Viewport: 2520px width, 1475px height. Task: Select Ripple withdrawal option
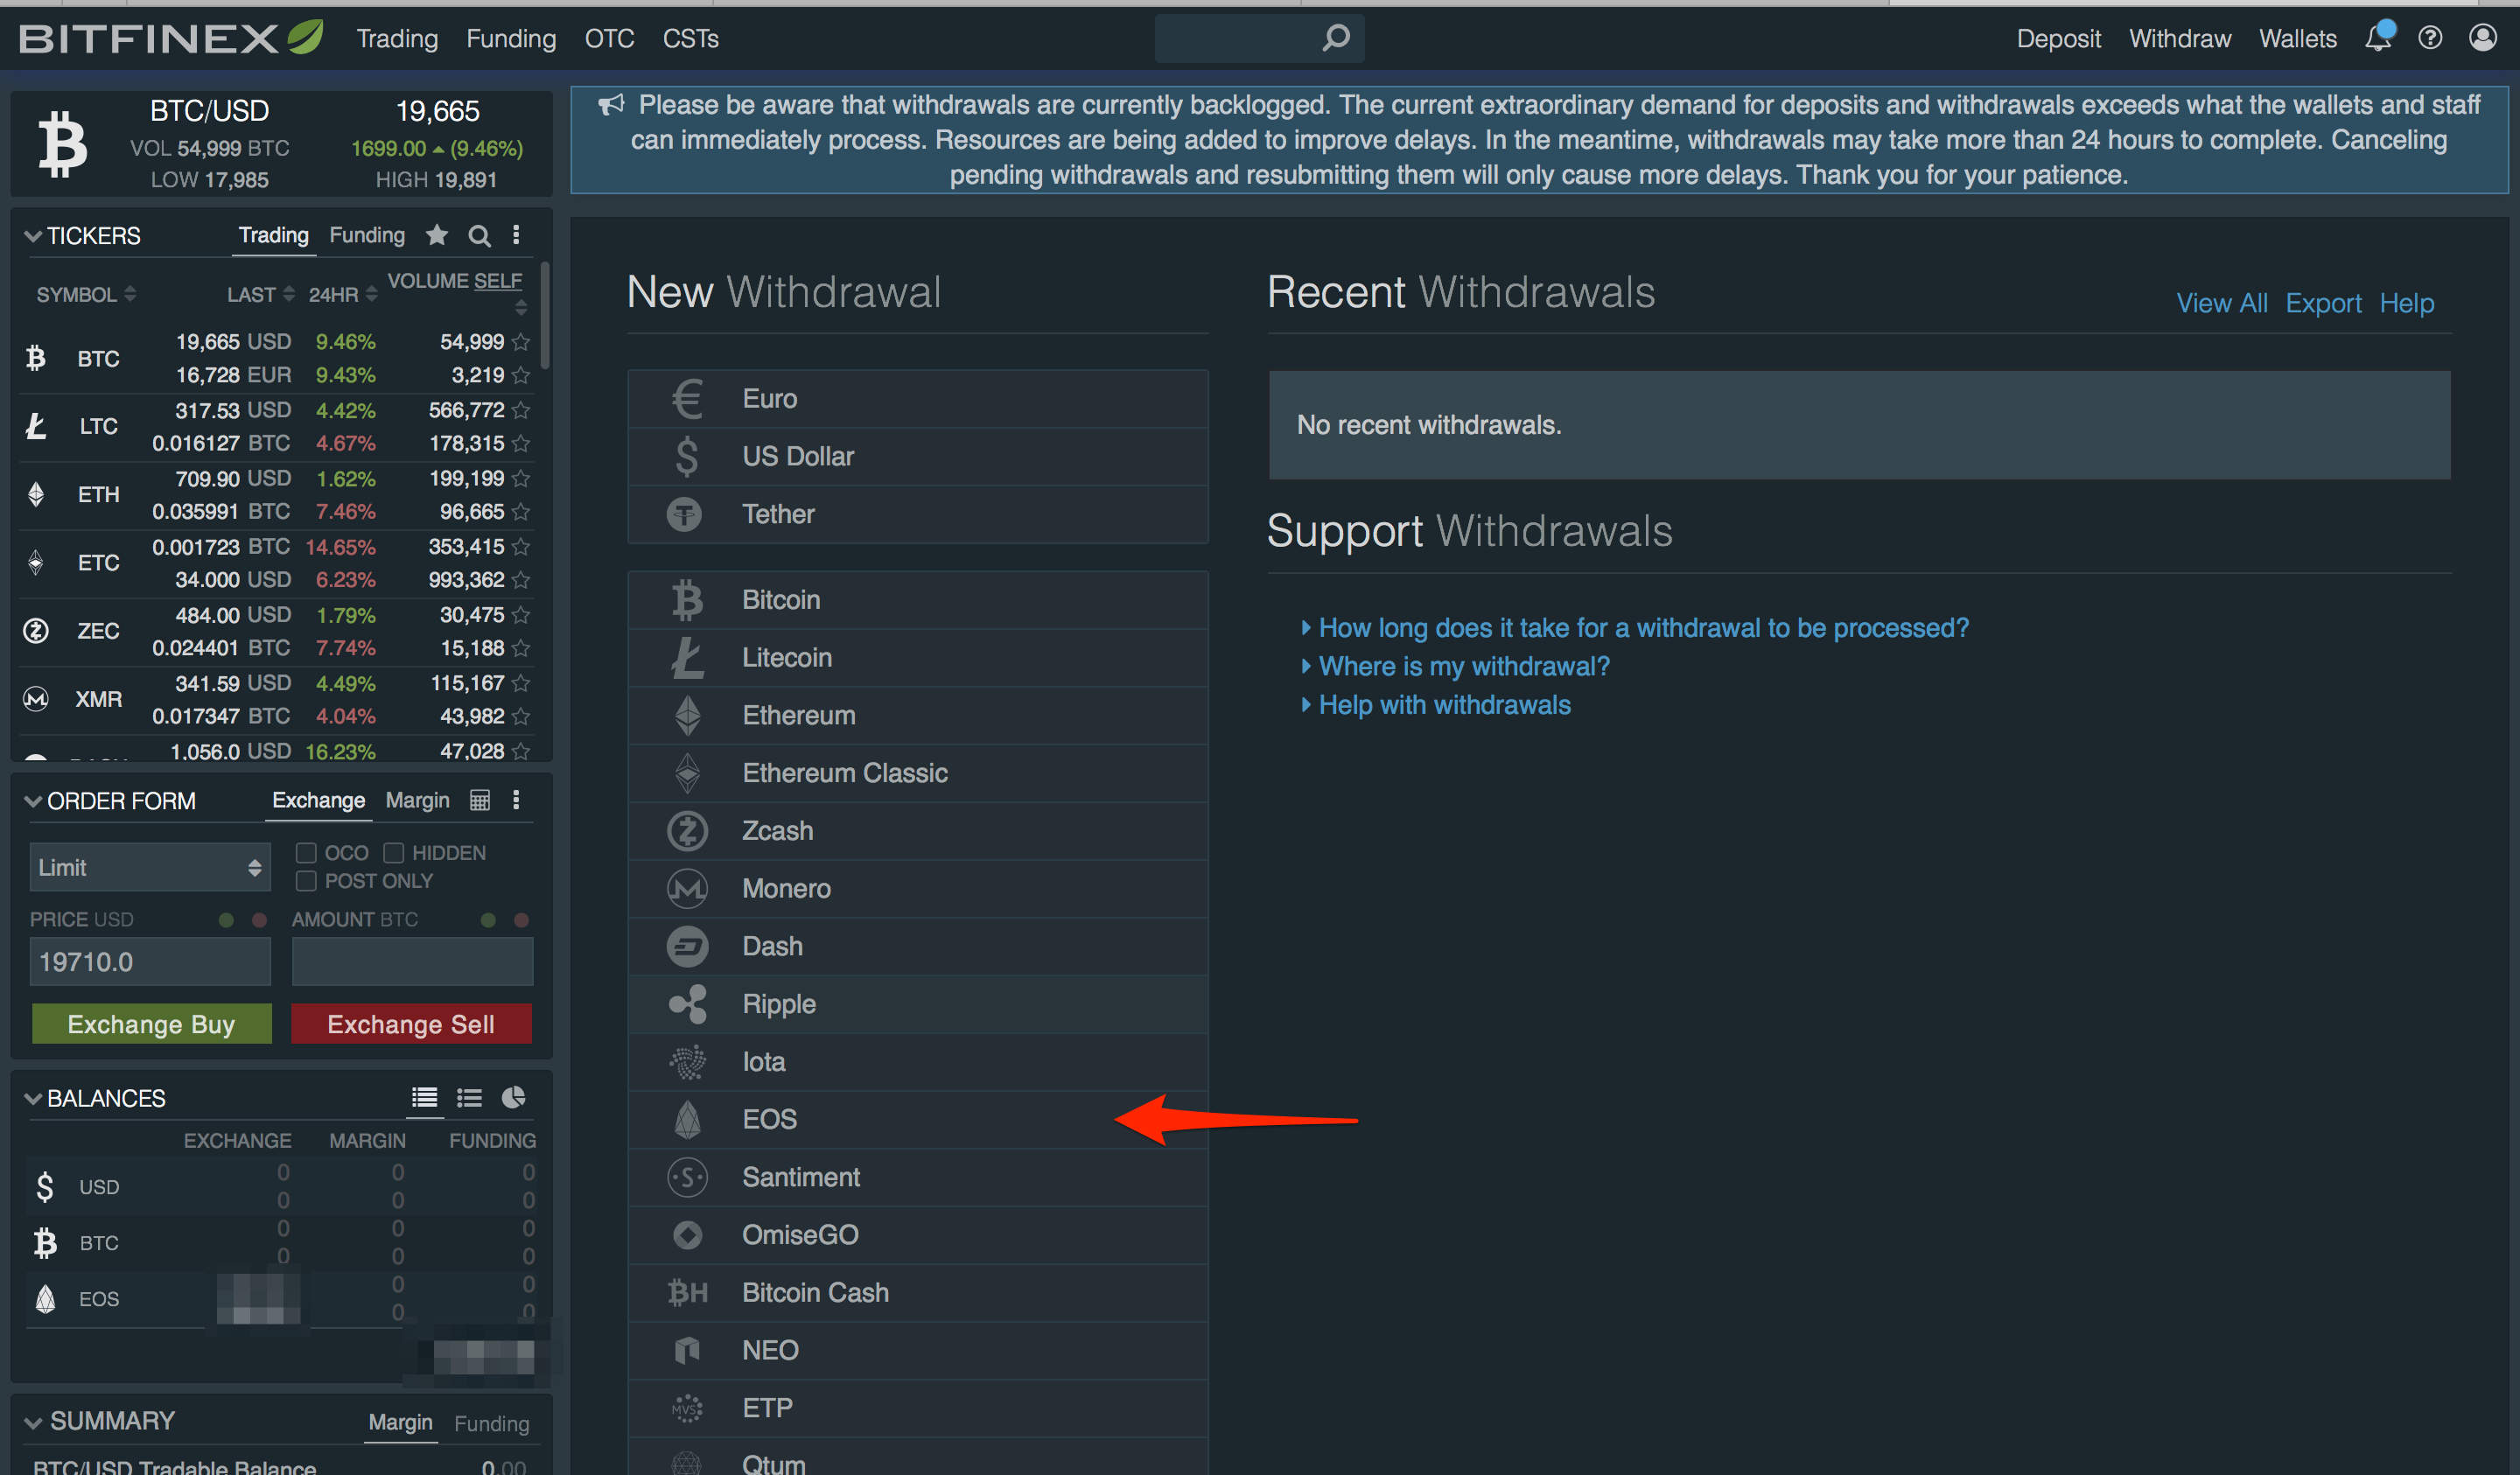click(x=918, y=1004)
